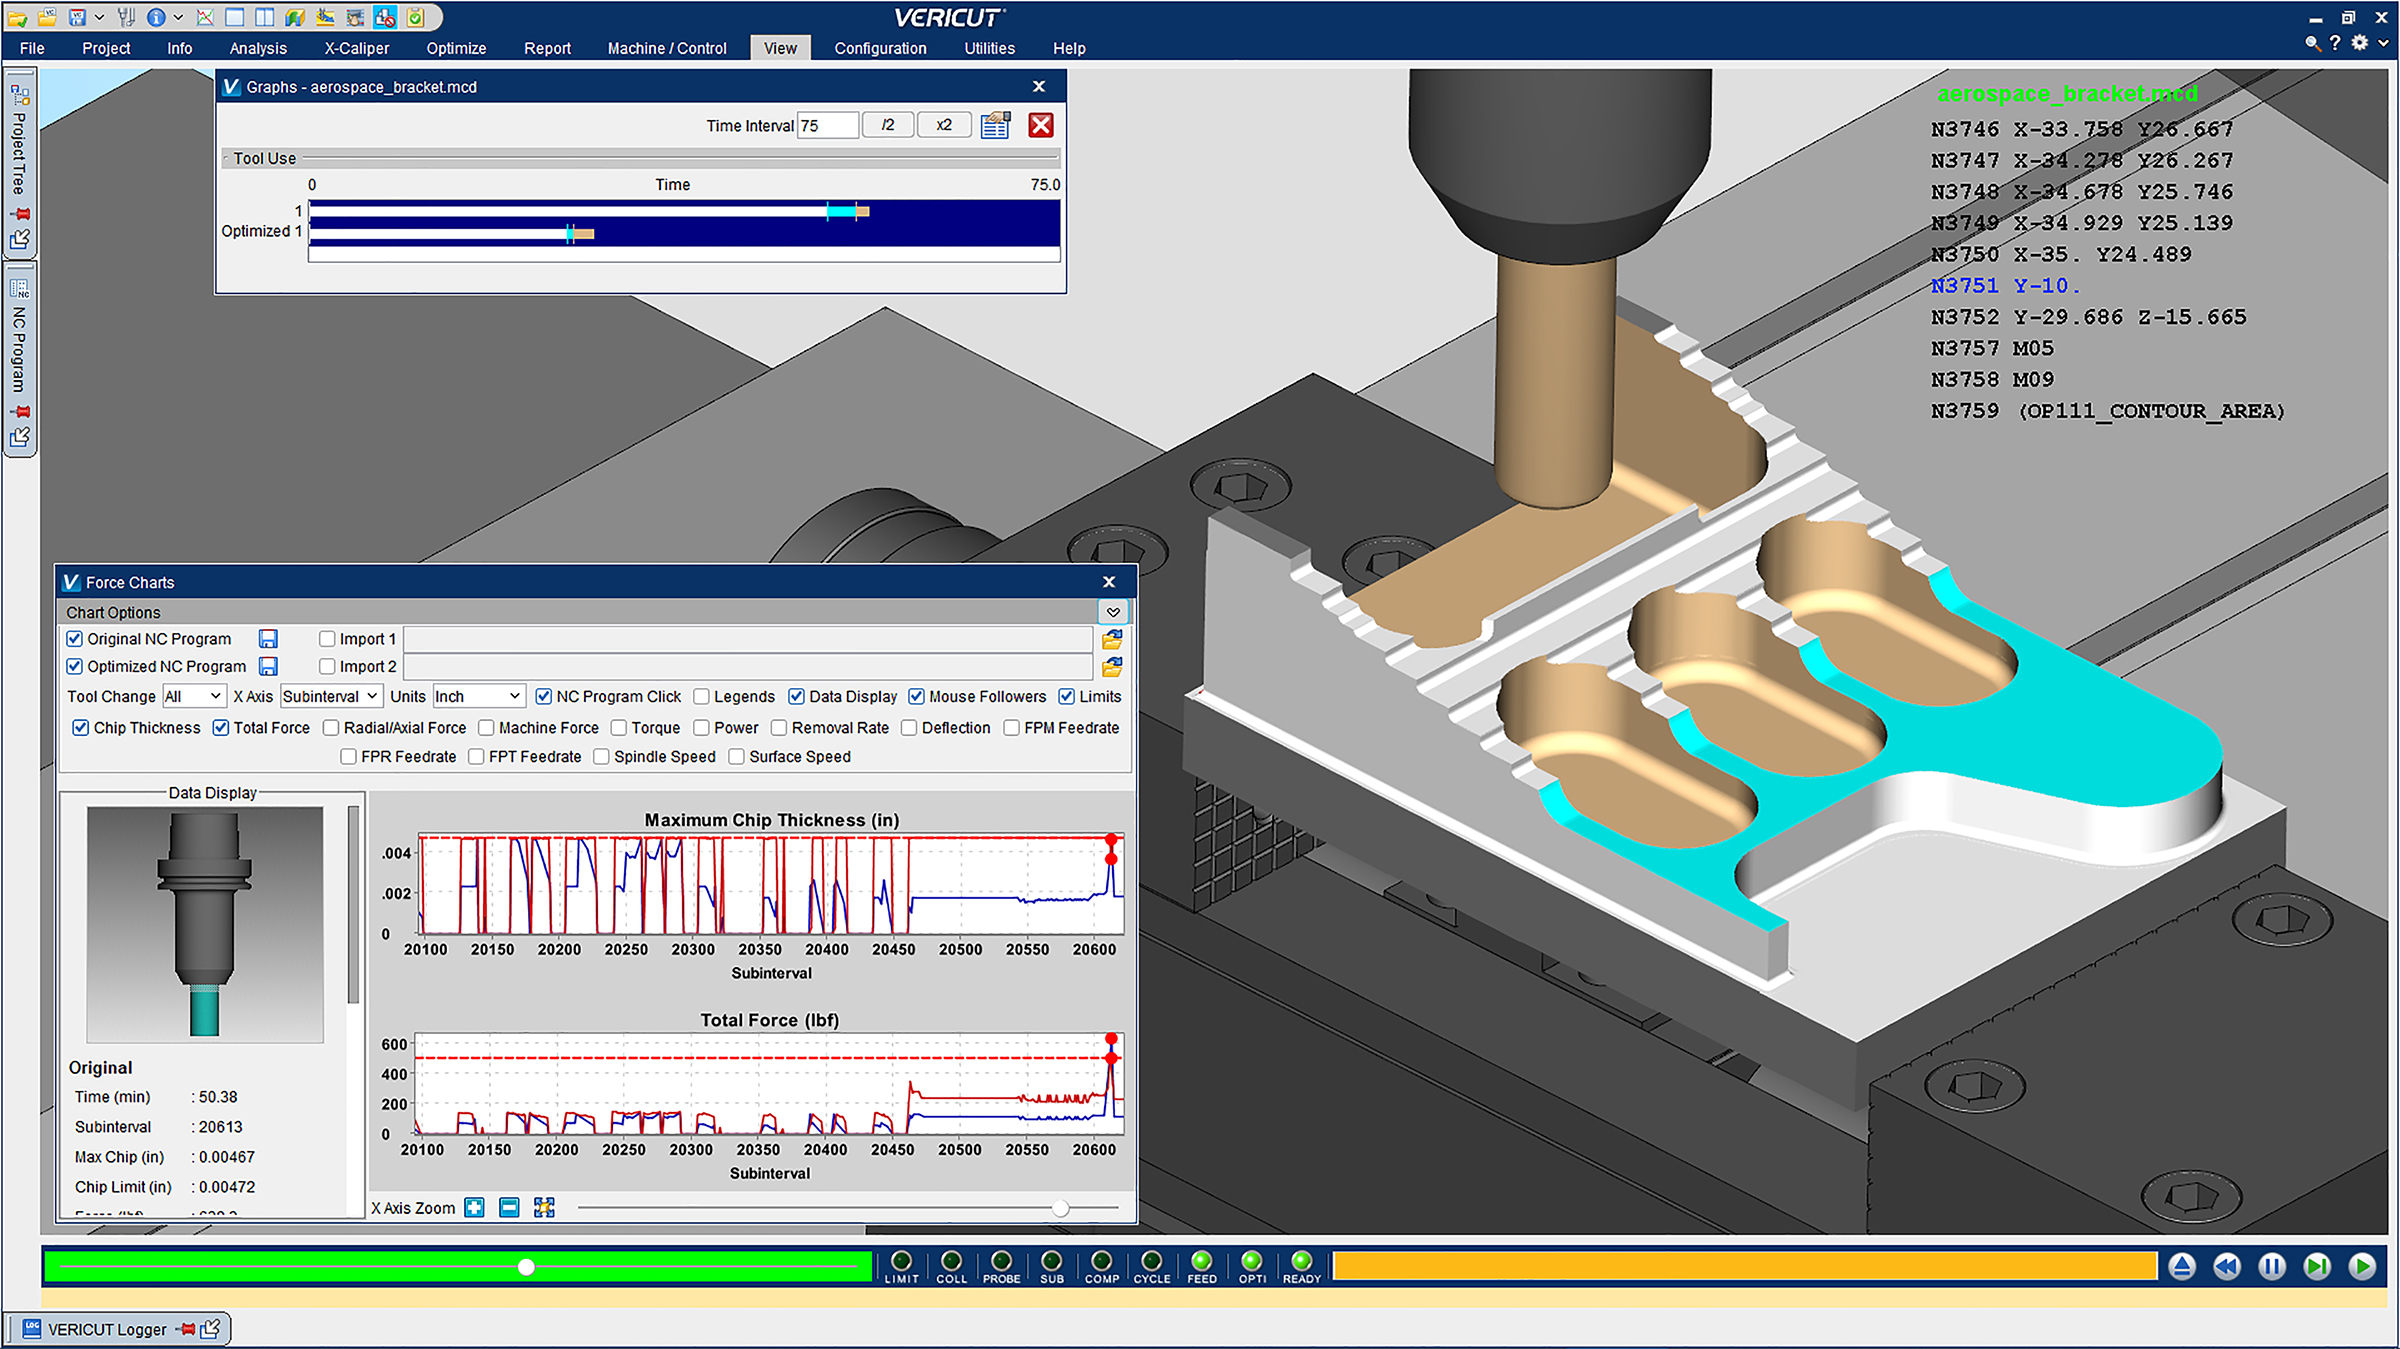The width and height of the screenshot is (2400, 1349).
Task: Click the X Axis Zoom slider handle
Action: point(1061,1208)
